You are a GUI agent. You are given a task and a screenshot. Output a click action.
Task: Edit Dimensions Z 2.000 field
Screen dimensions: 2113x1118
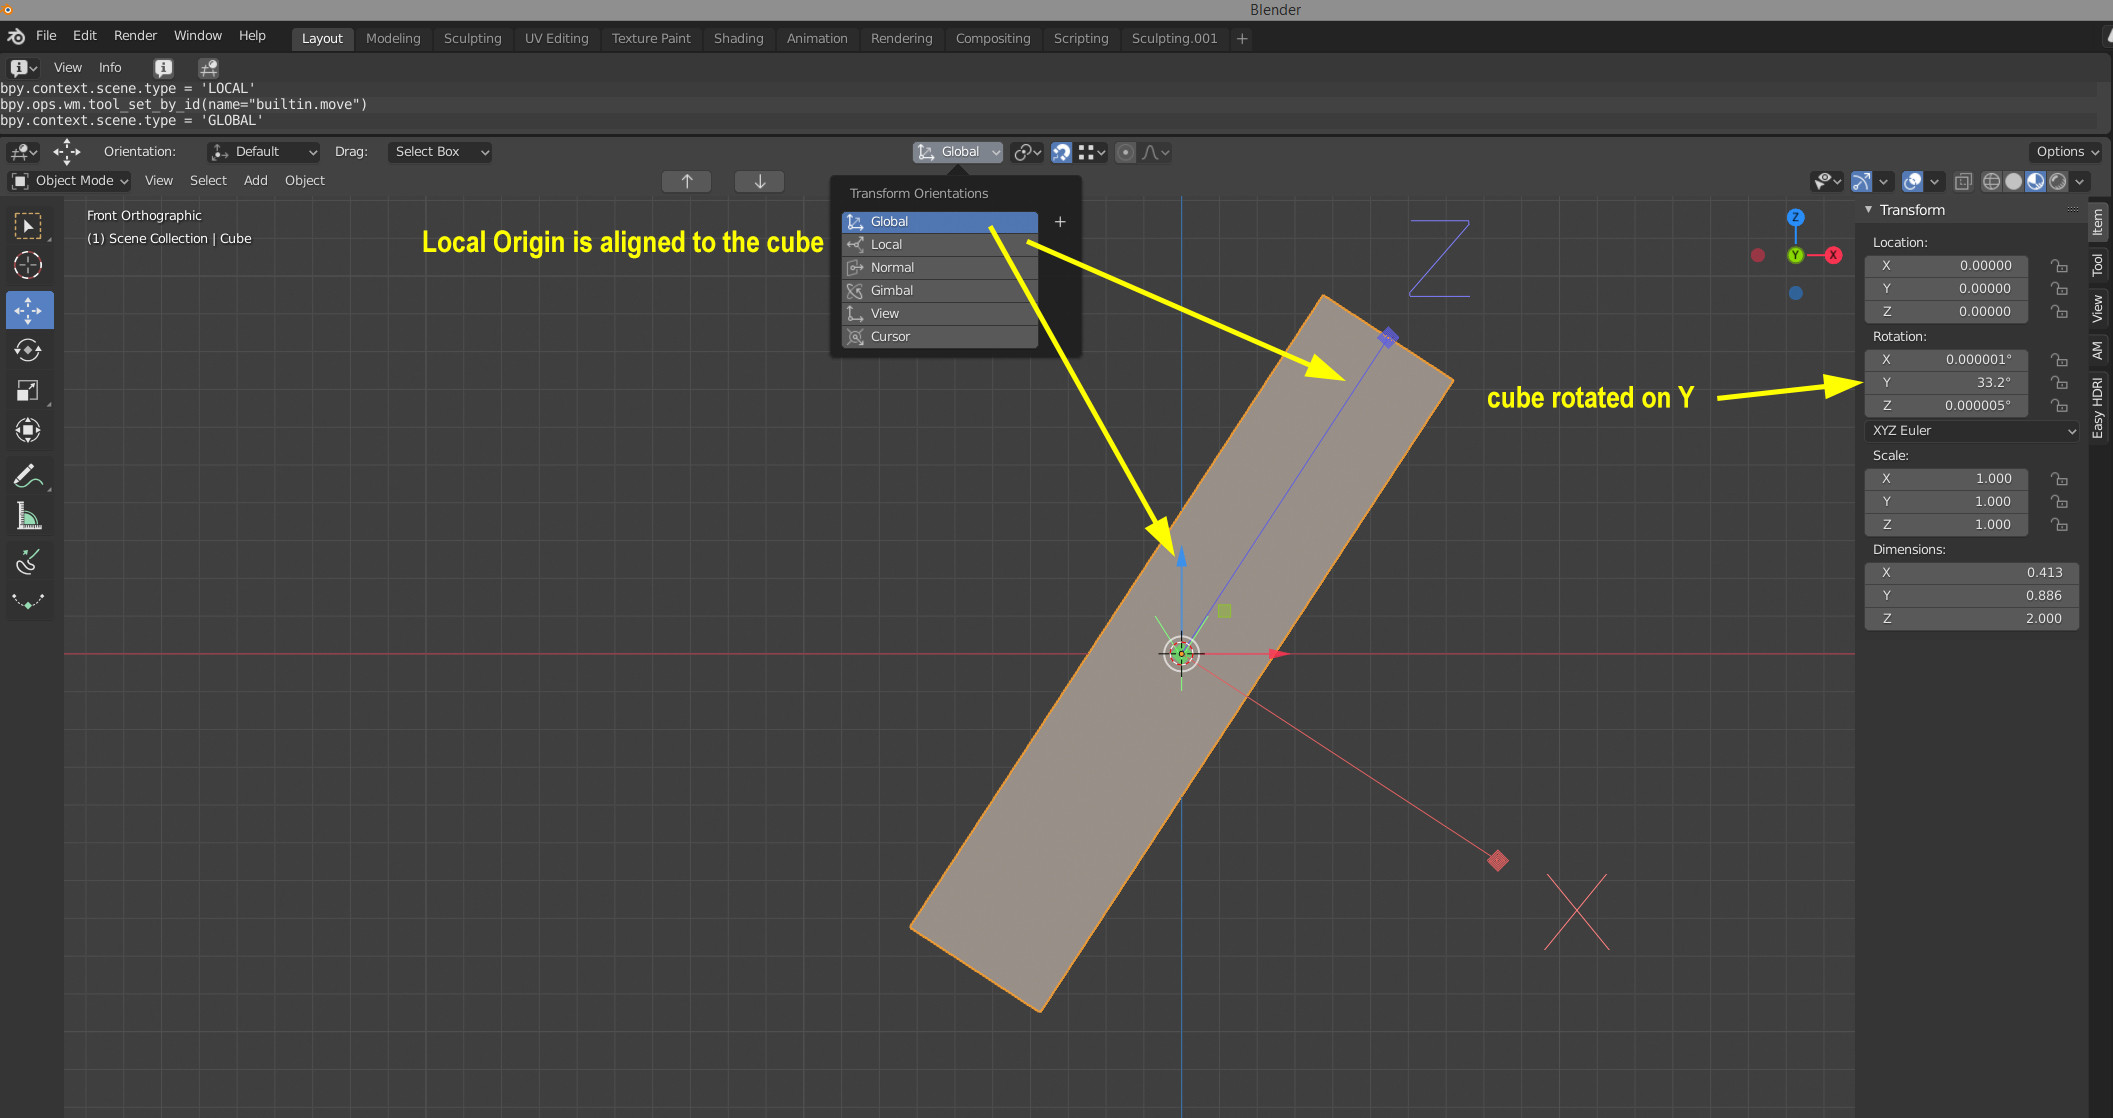pos(1972,619)
